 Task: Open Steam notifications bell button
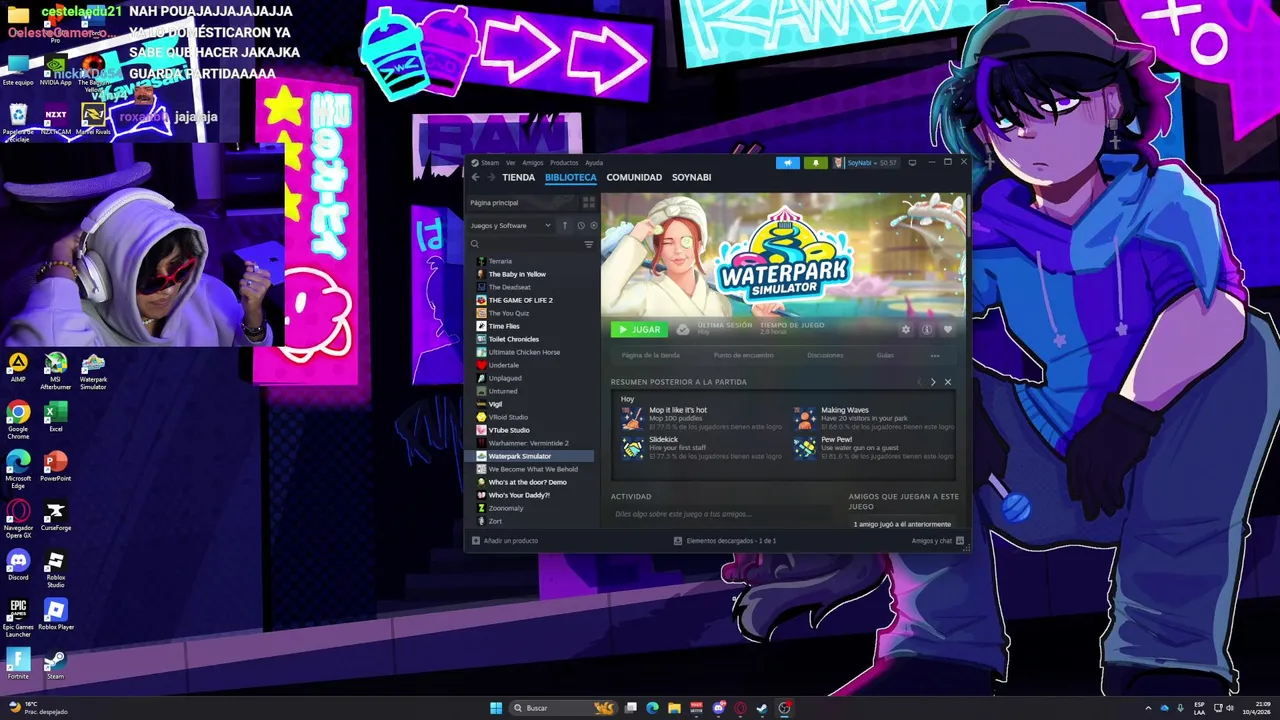click(815, 162)
